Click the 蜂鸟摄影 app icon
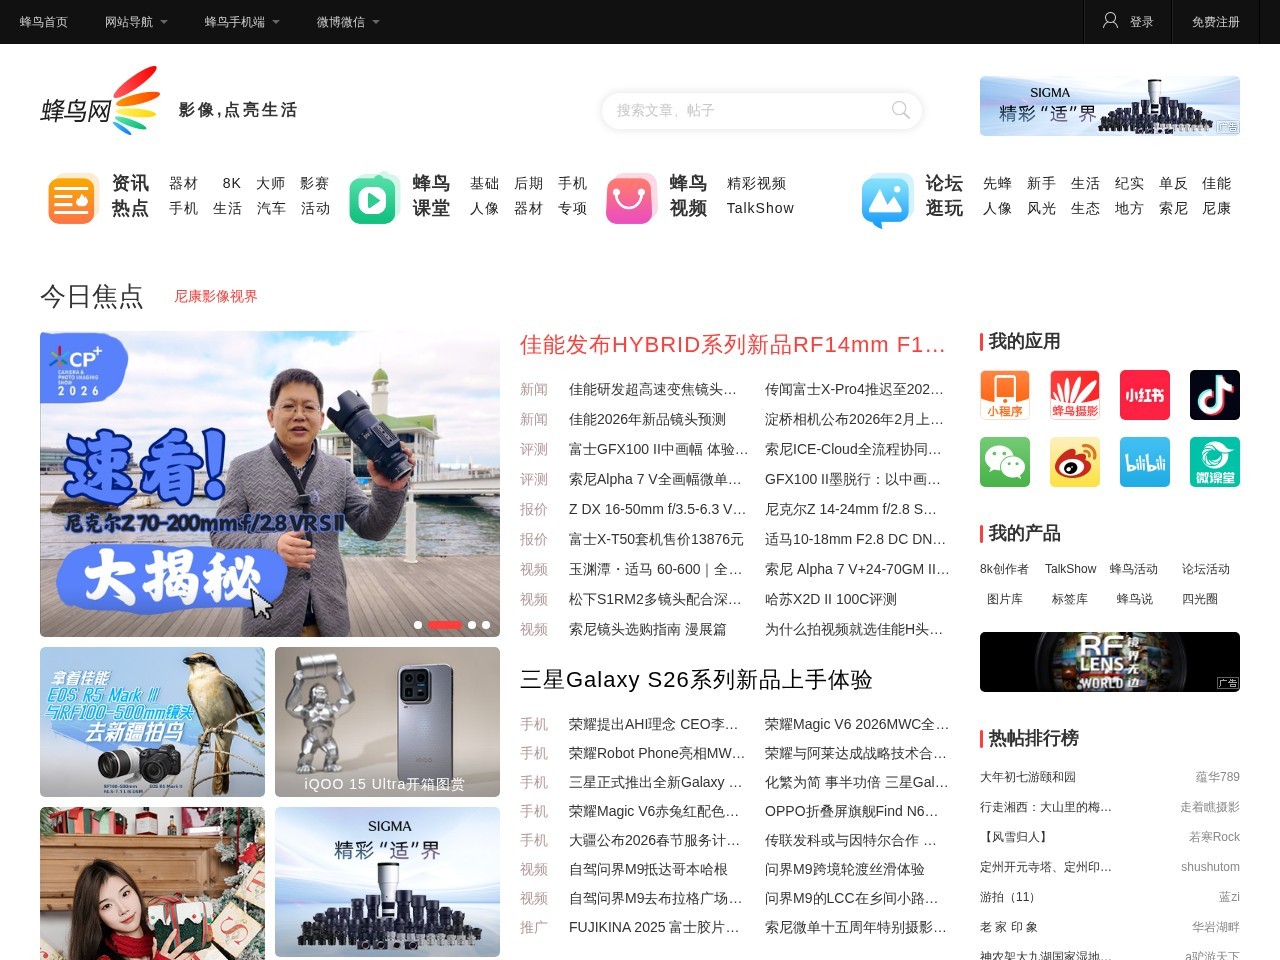This screenshot has height=960, width=1280. point(1074,395)
